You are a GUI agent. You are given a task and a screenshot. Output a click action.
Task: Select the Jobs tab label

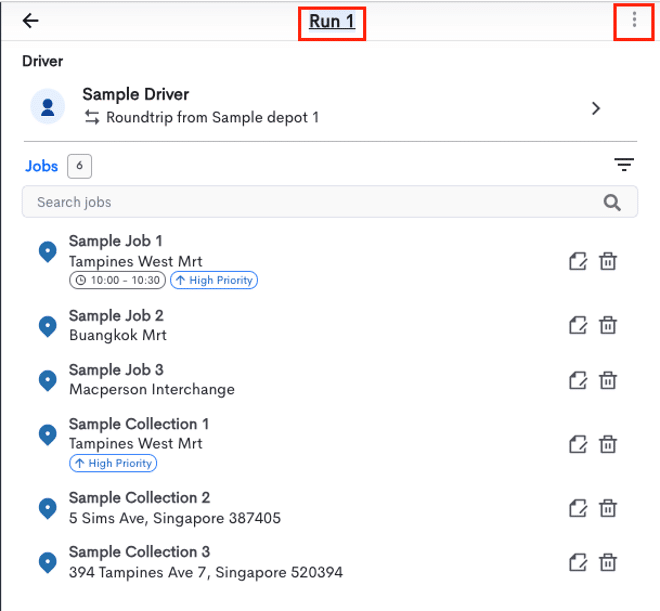click(x=41, y=166)
